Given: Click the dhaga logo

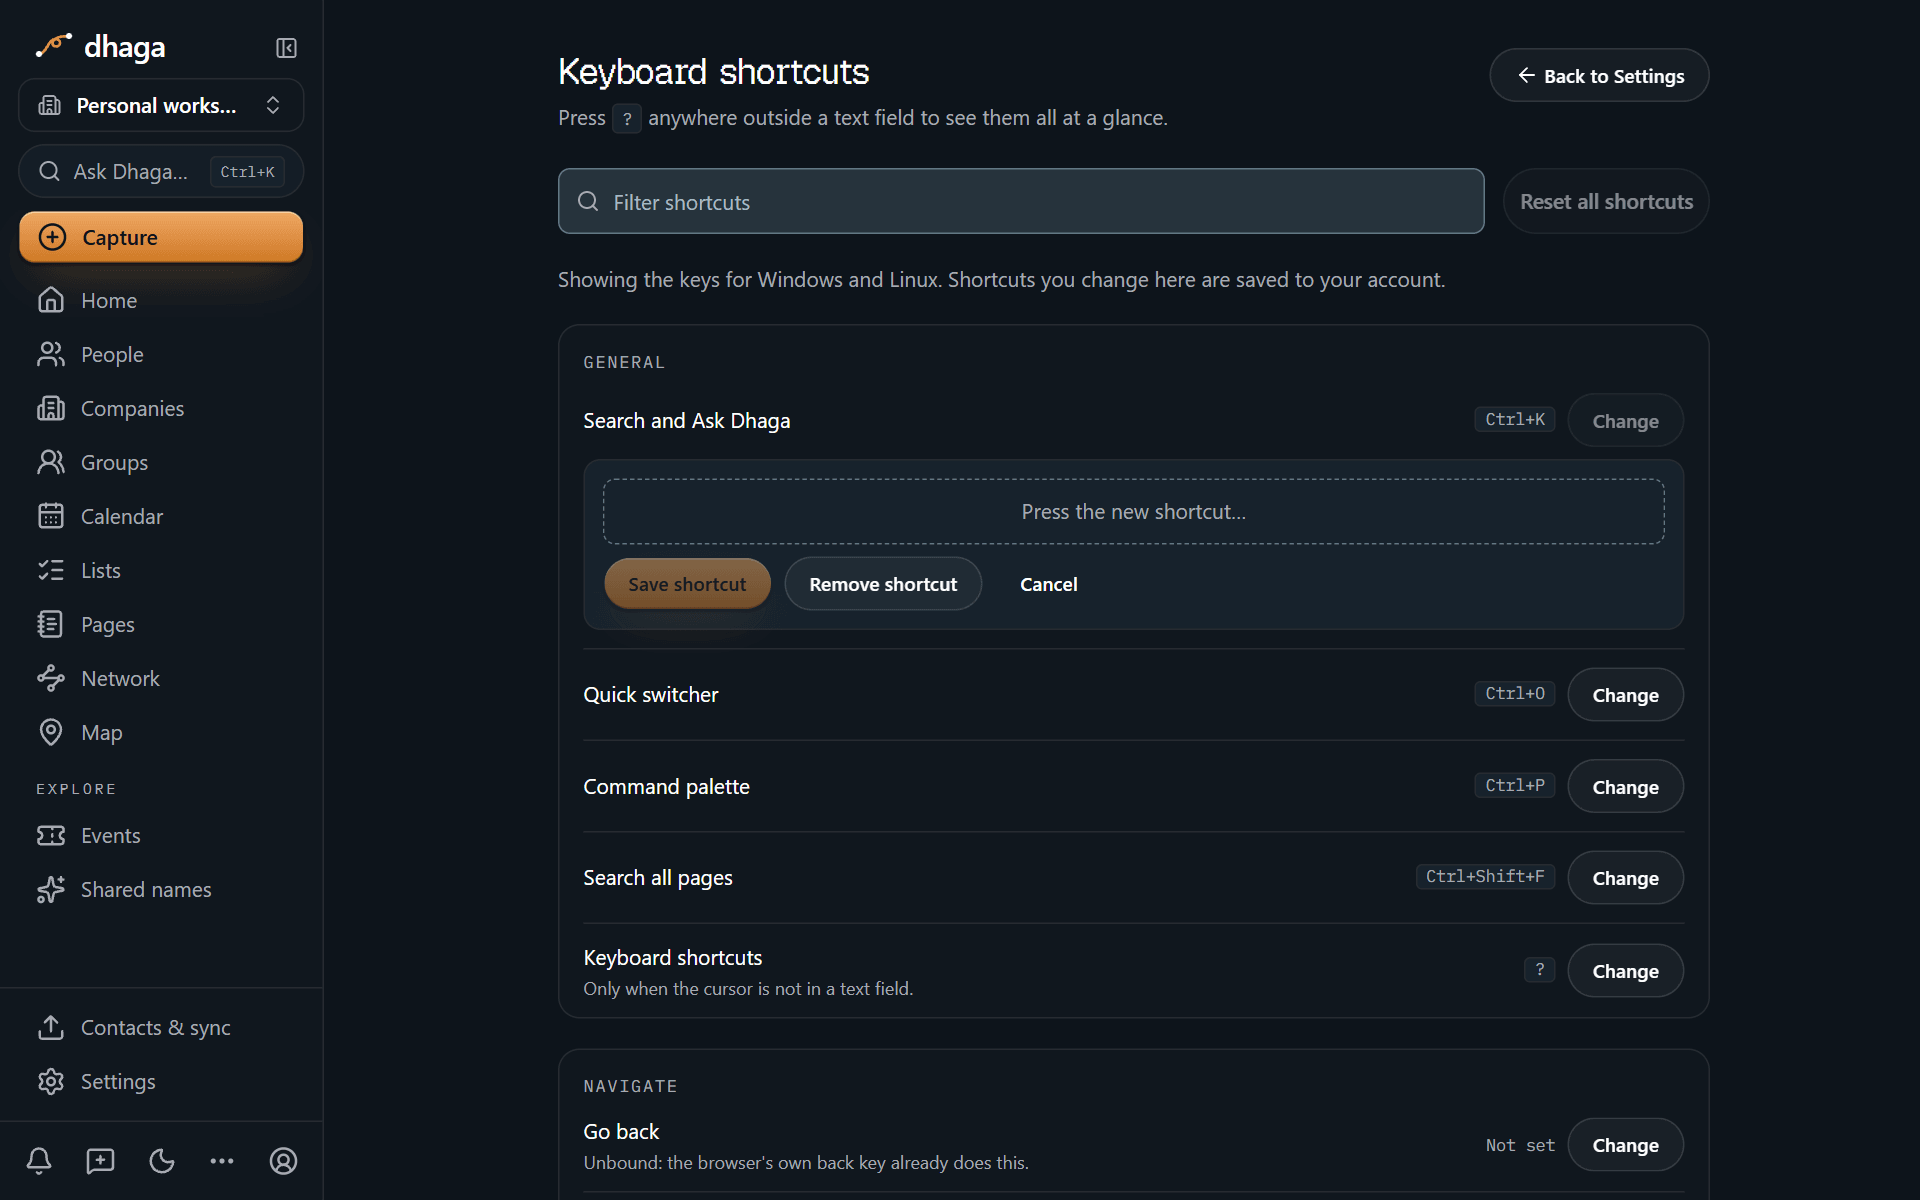Looking at the screenshot, I should pyautogui.click(x=100, y=46).
